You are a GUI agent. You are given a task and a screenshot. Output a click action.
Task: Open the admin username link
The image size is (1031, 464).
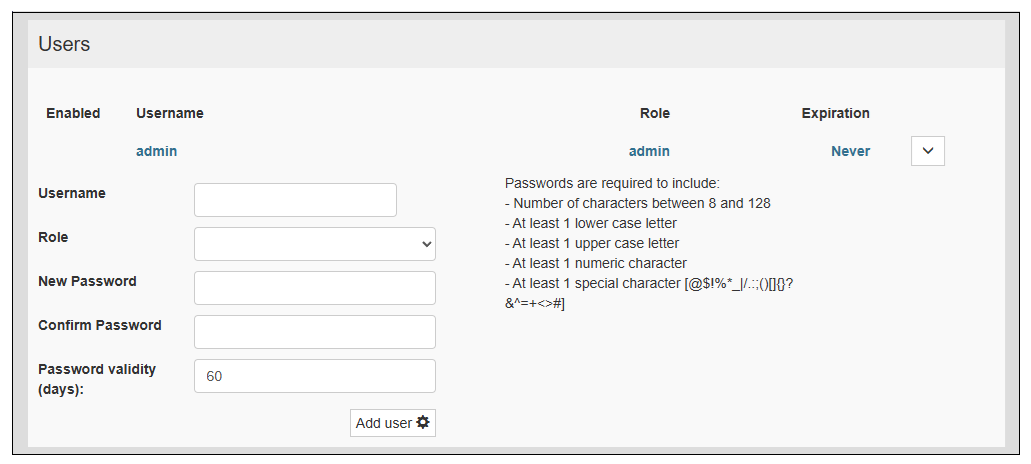point(156,151)
